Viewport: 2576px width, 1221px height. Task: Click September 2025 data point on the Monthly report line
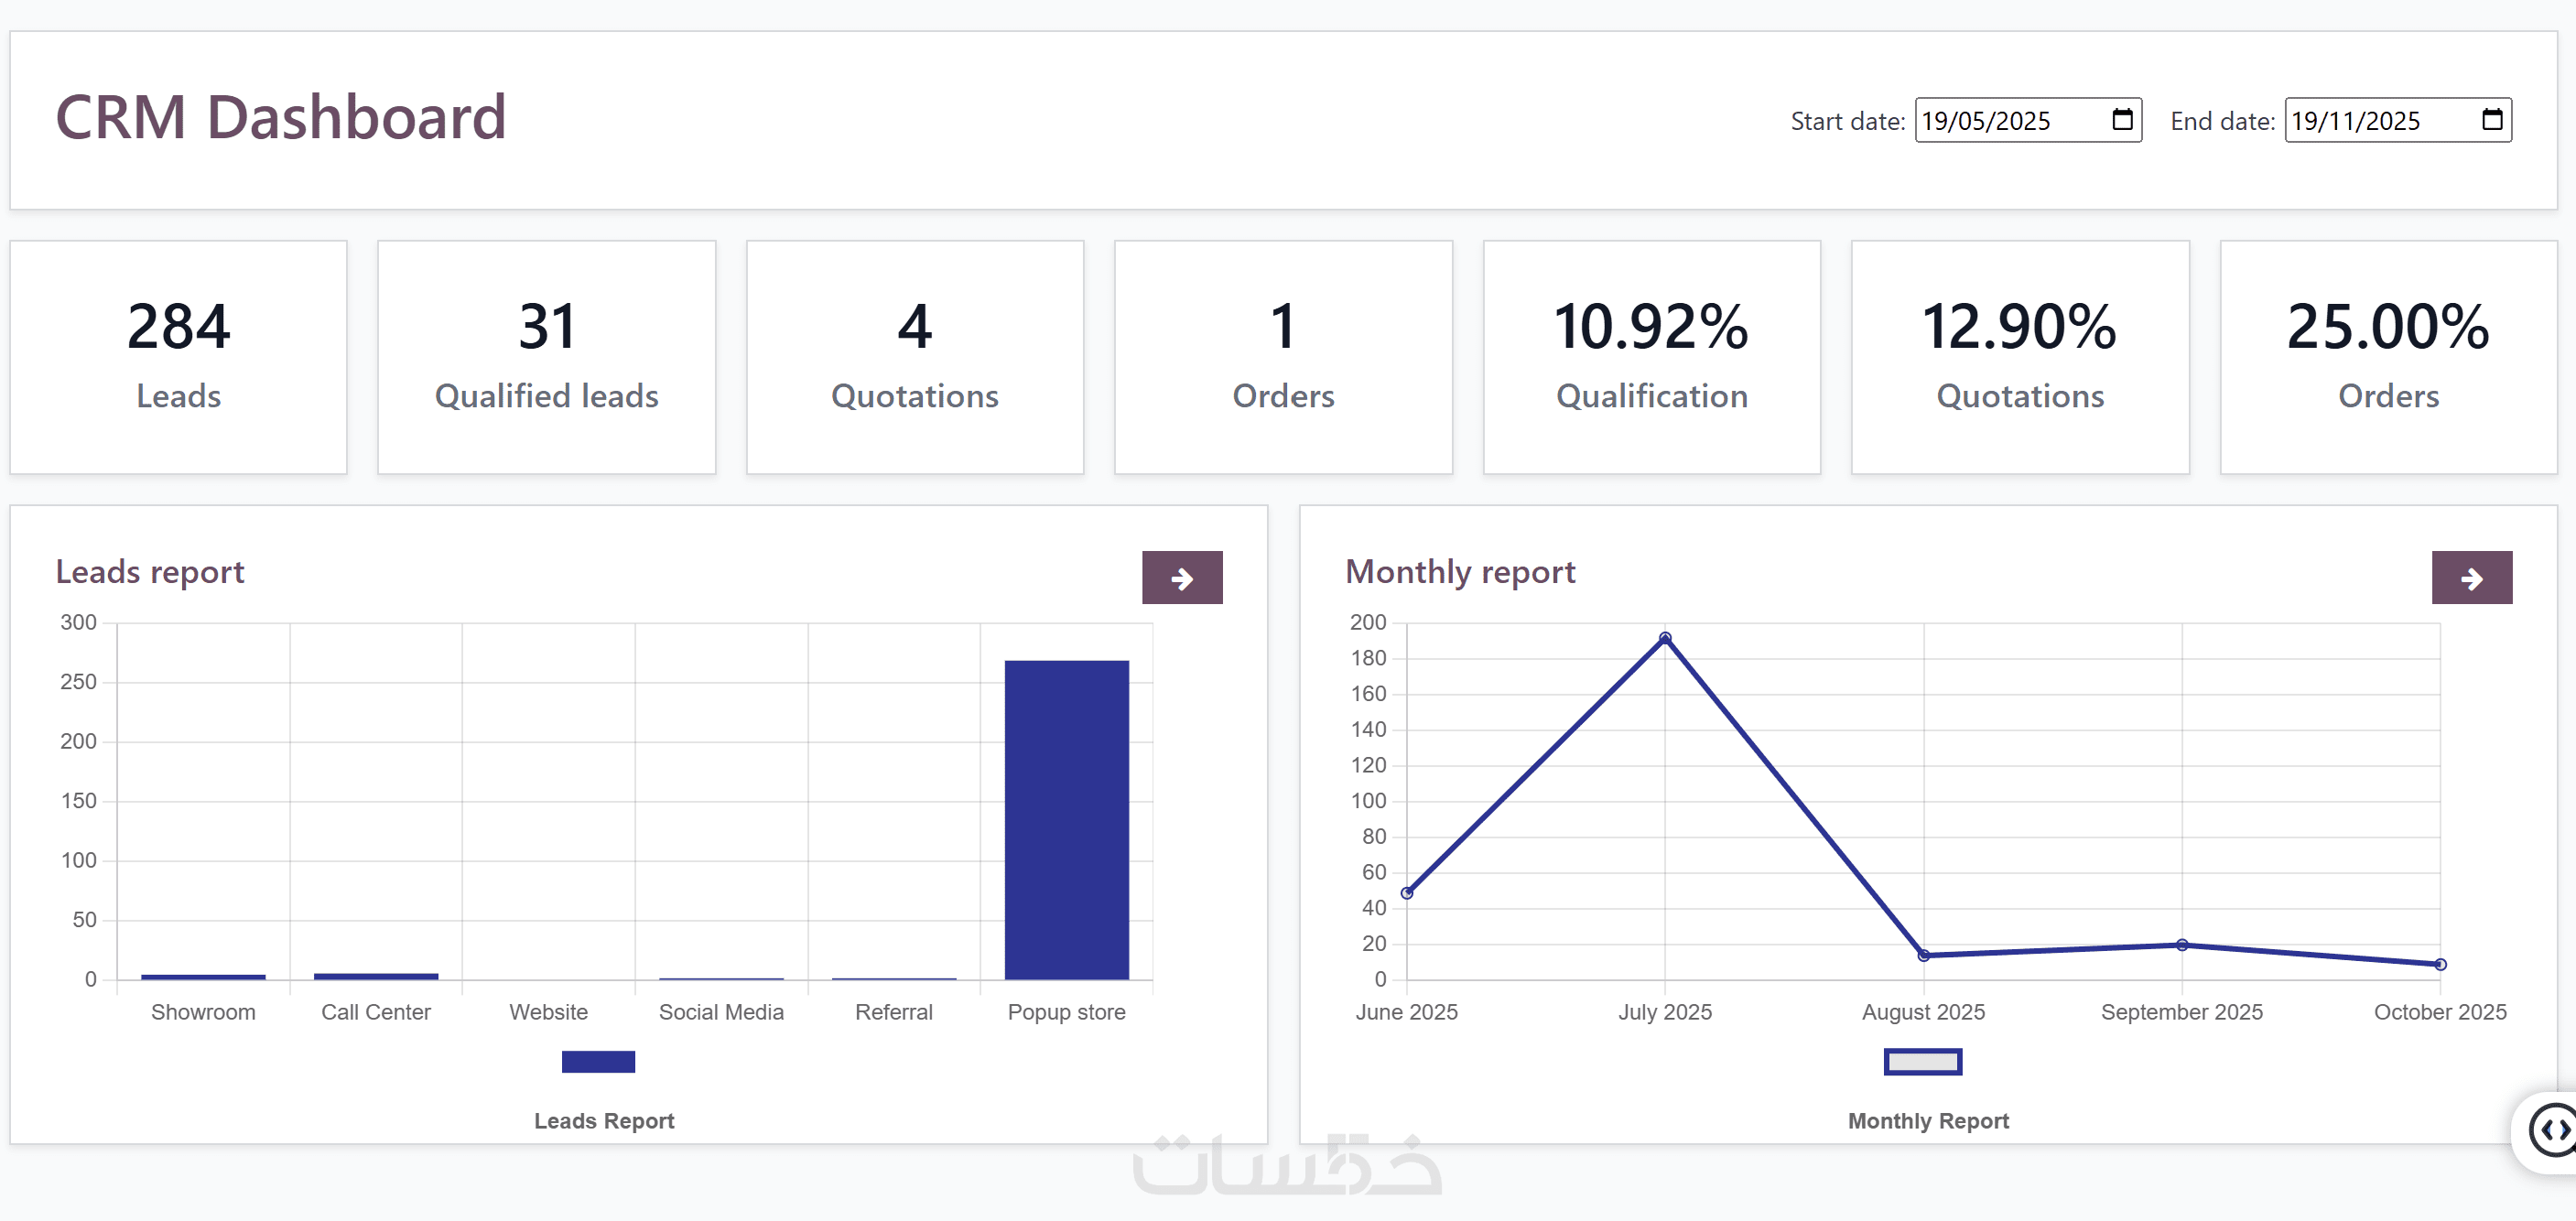pos(2181,945)
